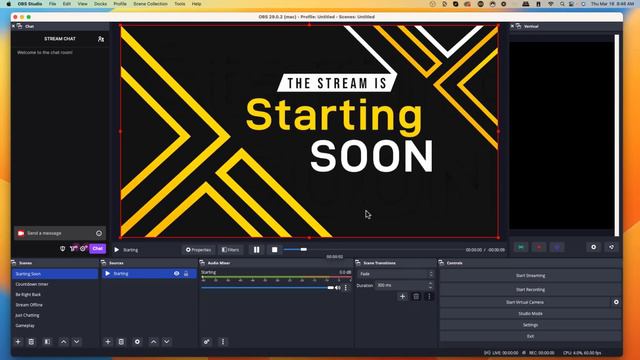Click the Exit button
The width and height of the screenshot is (640, 360).
(x=530, y=336)
